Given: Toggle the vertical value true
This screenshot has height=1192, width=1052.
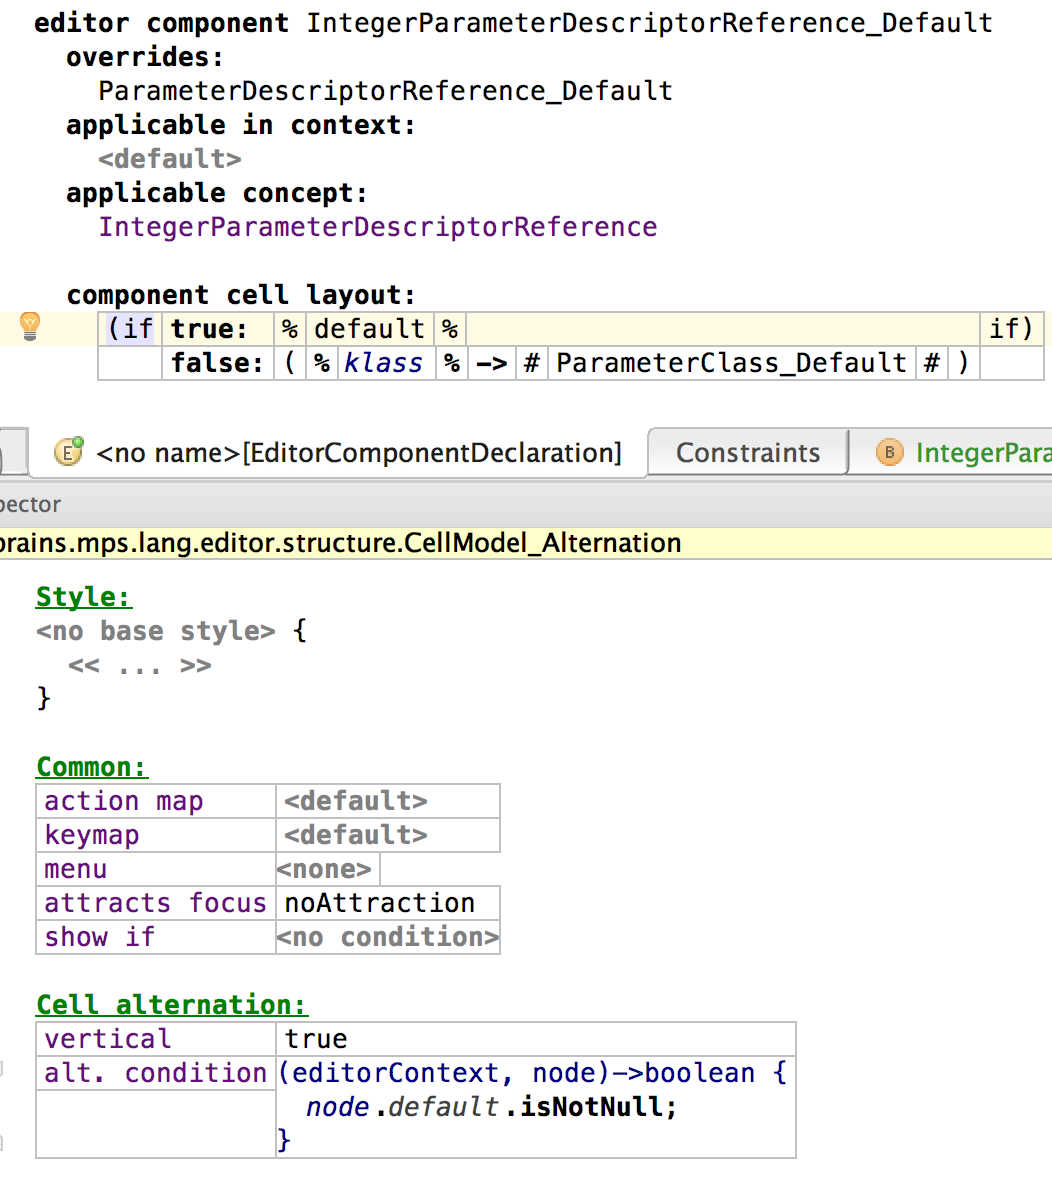Looking at the screenshot, I should [316, 1039].
